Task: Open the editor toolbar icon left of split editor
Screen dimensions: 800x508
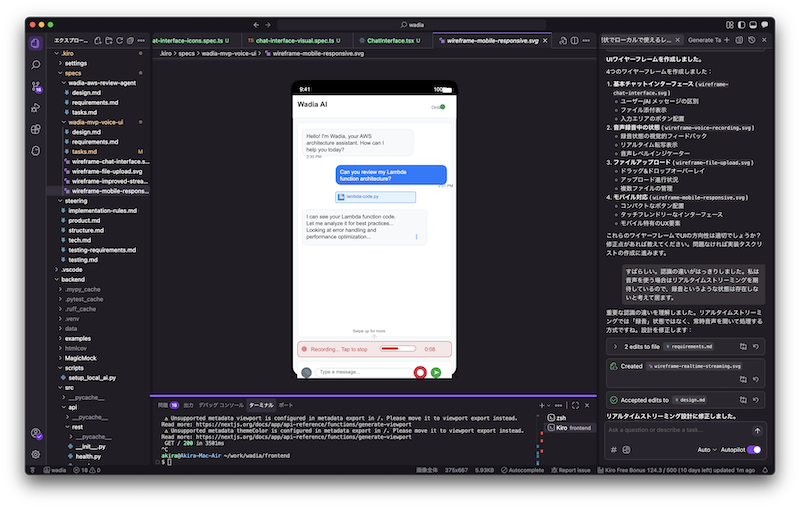Action: point(563,40)
